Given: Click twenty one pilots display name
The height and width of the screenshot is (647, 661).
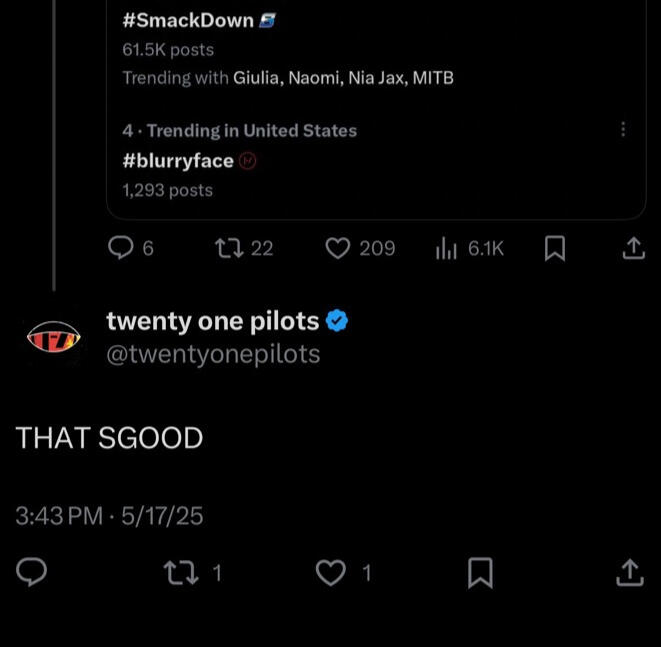Looking at the screenshot, I should 212,321.
